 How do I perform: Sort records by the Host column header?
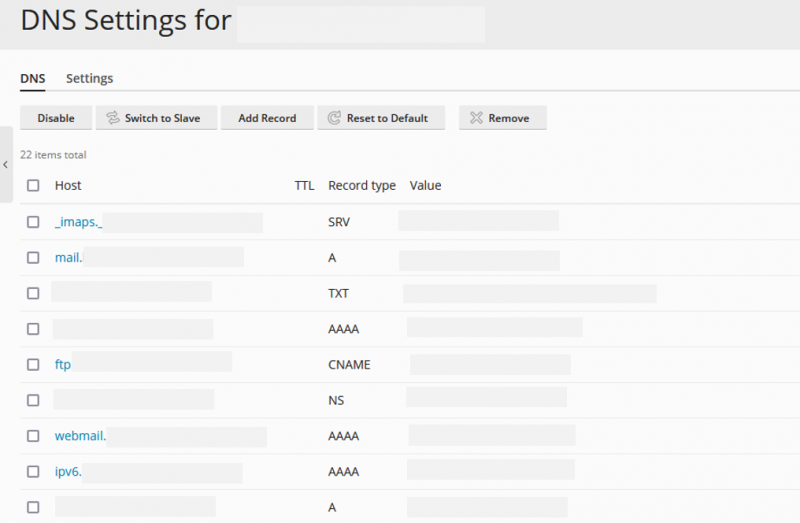(68, 185)
